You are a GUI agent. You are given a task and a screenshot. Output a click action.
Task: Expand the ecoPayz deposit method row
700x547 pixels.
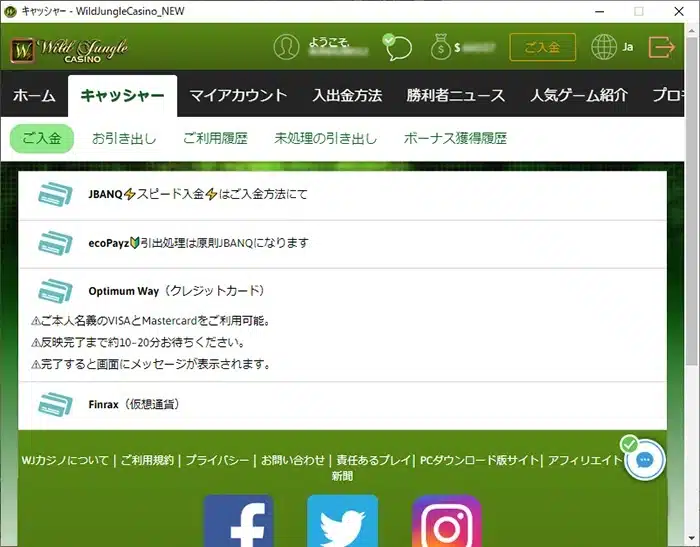[x=342, y=244]
